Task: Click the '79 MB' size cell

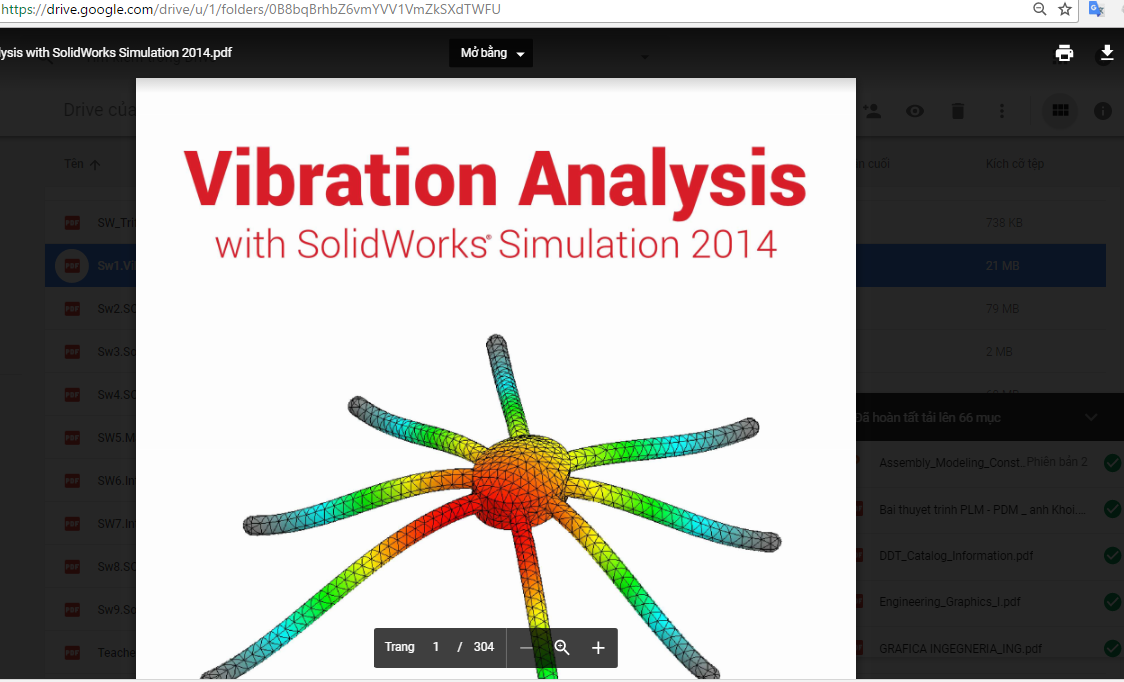Action: tap(1002, 308)
